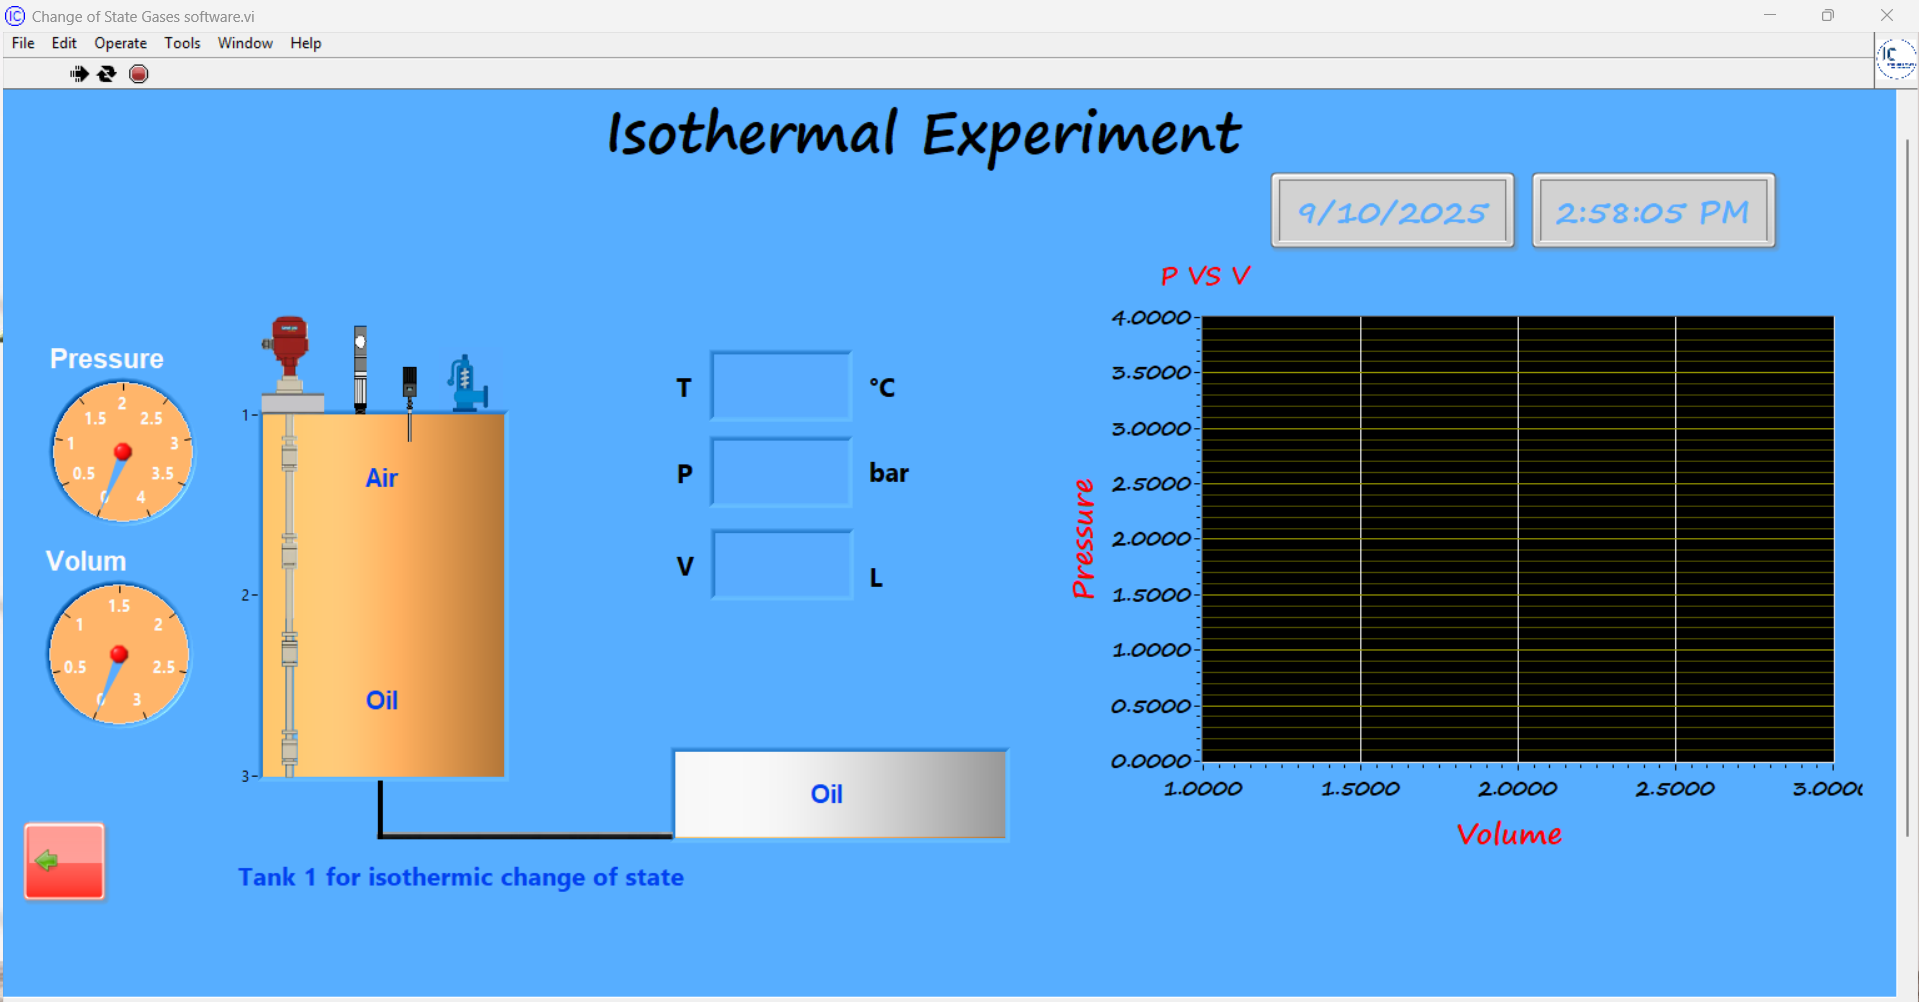Click the Pressure gauge dial

point(122,452)
